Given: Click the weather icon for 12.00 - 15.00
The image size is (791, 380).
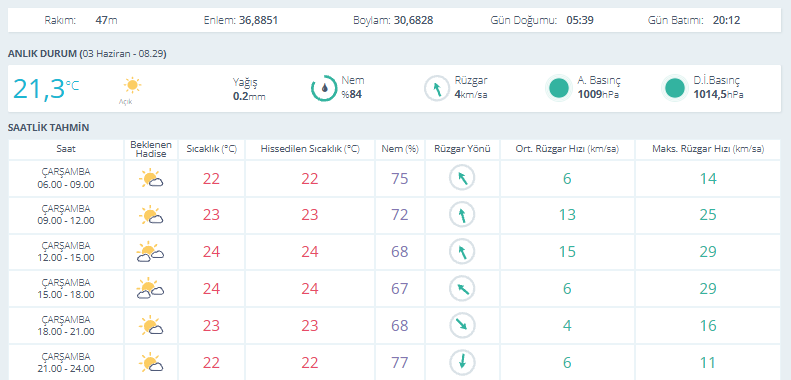Looking at the screenshot, I should [x=150, y=252].
